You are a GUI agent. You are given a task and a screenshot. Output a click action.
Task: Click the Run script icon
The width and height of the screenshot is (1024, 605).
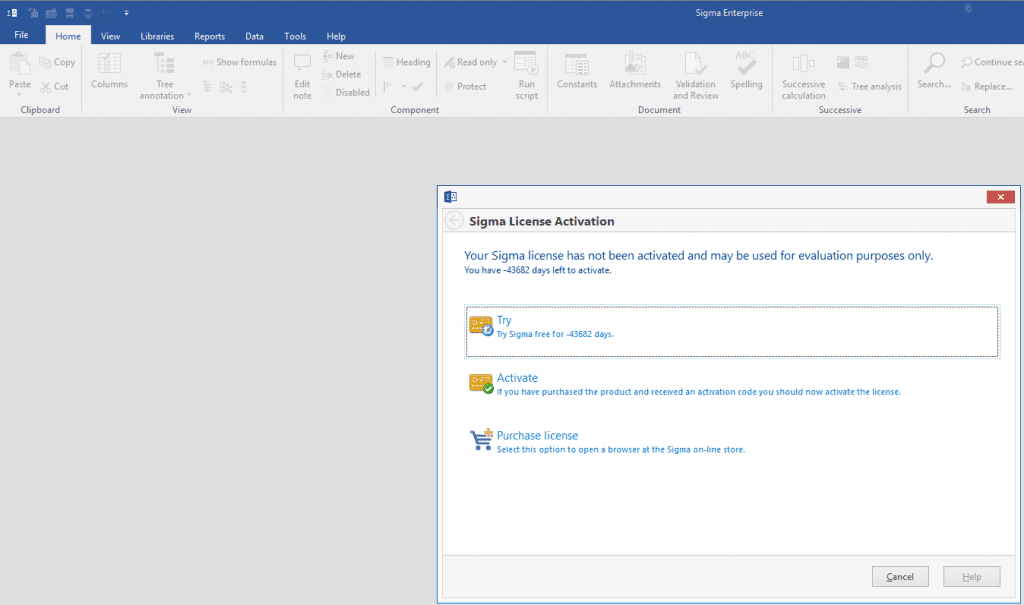coord(527,64)
